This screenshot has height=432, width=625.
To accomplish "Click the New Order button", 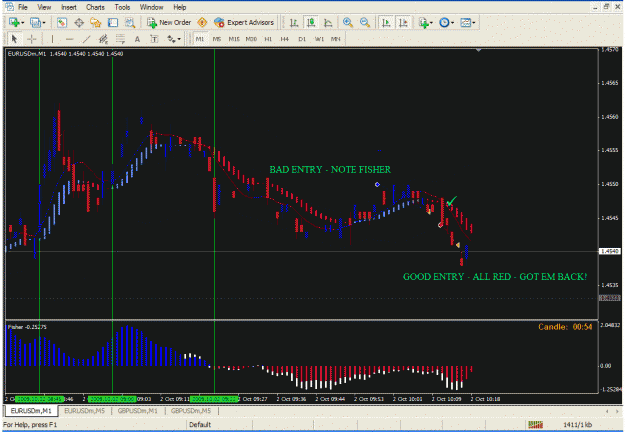I will (x=169, y=23).
